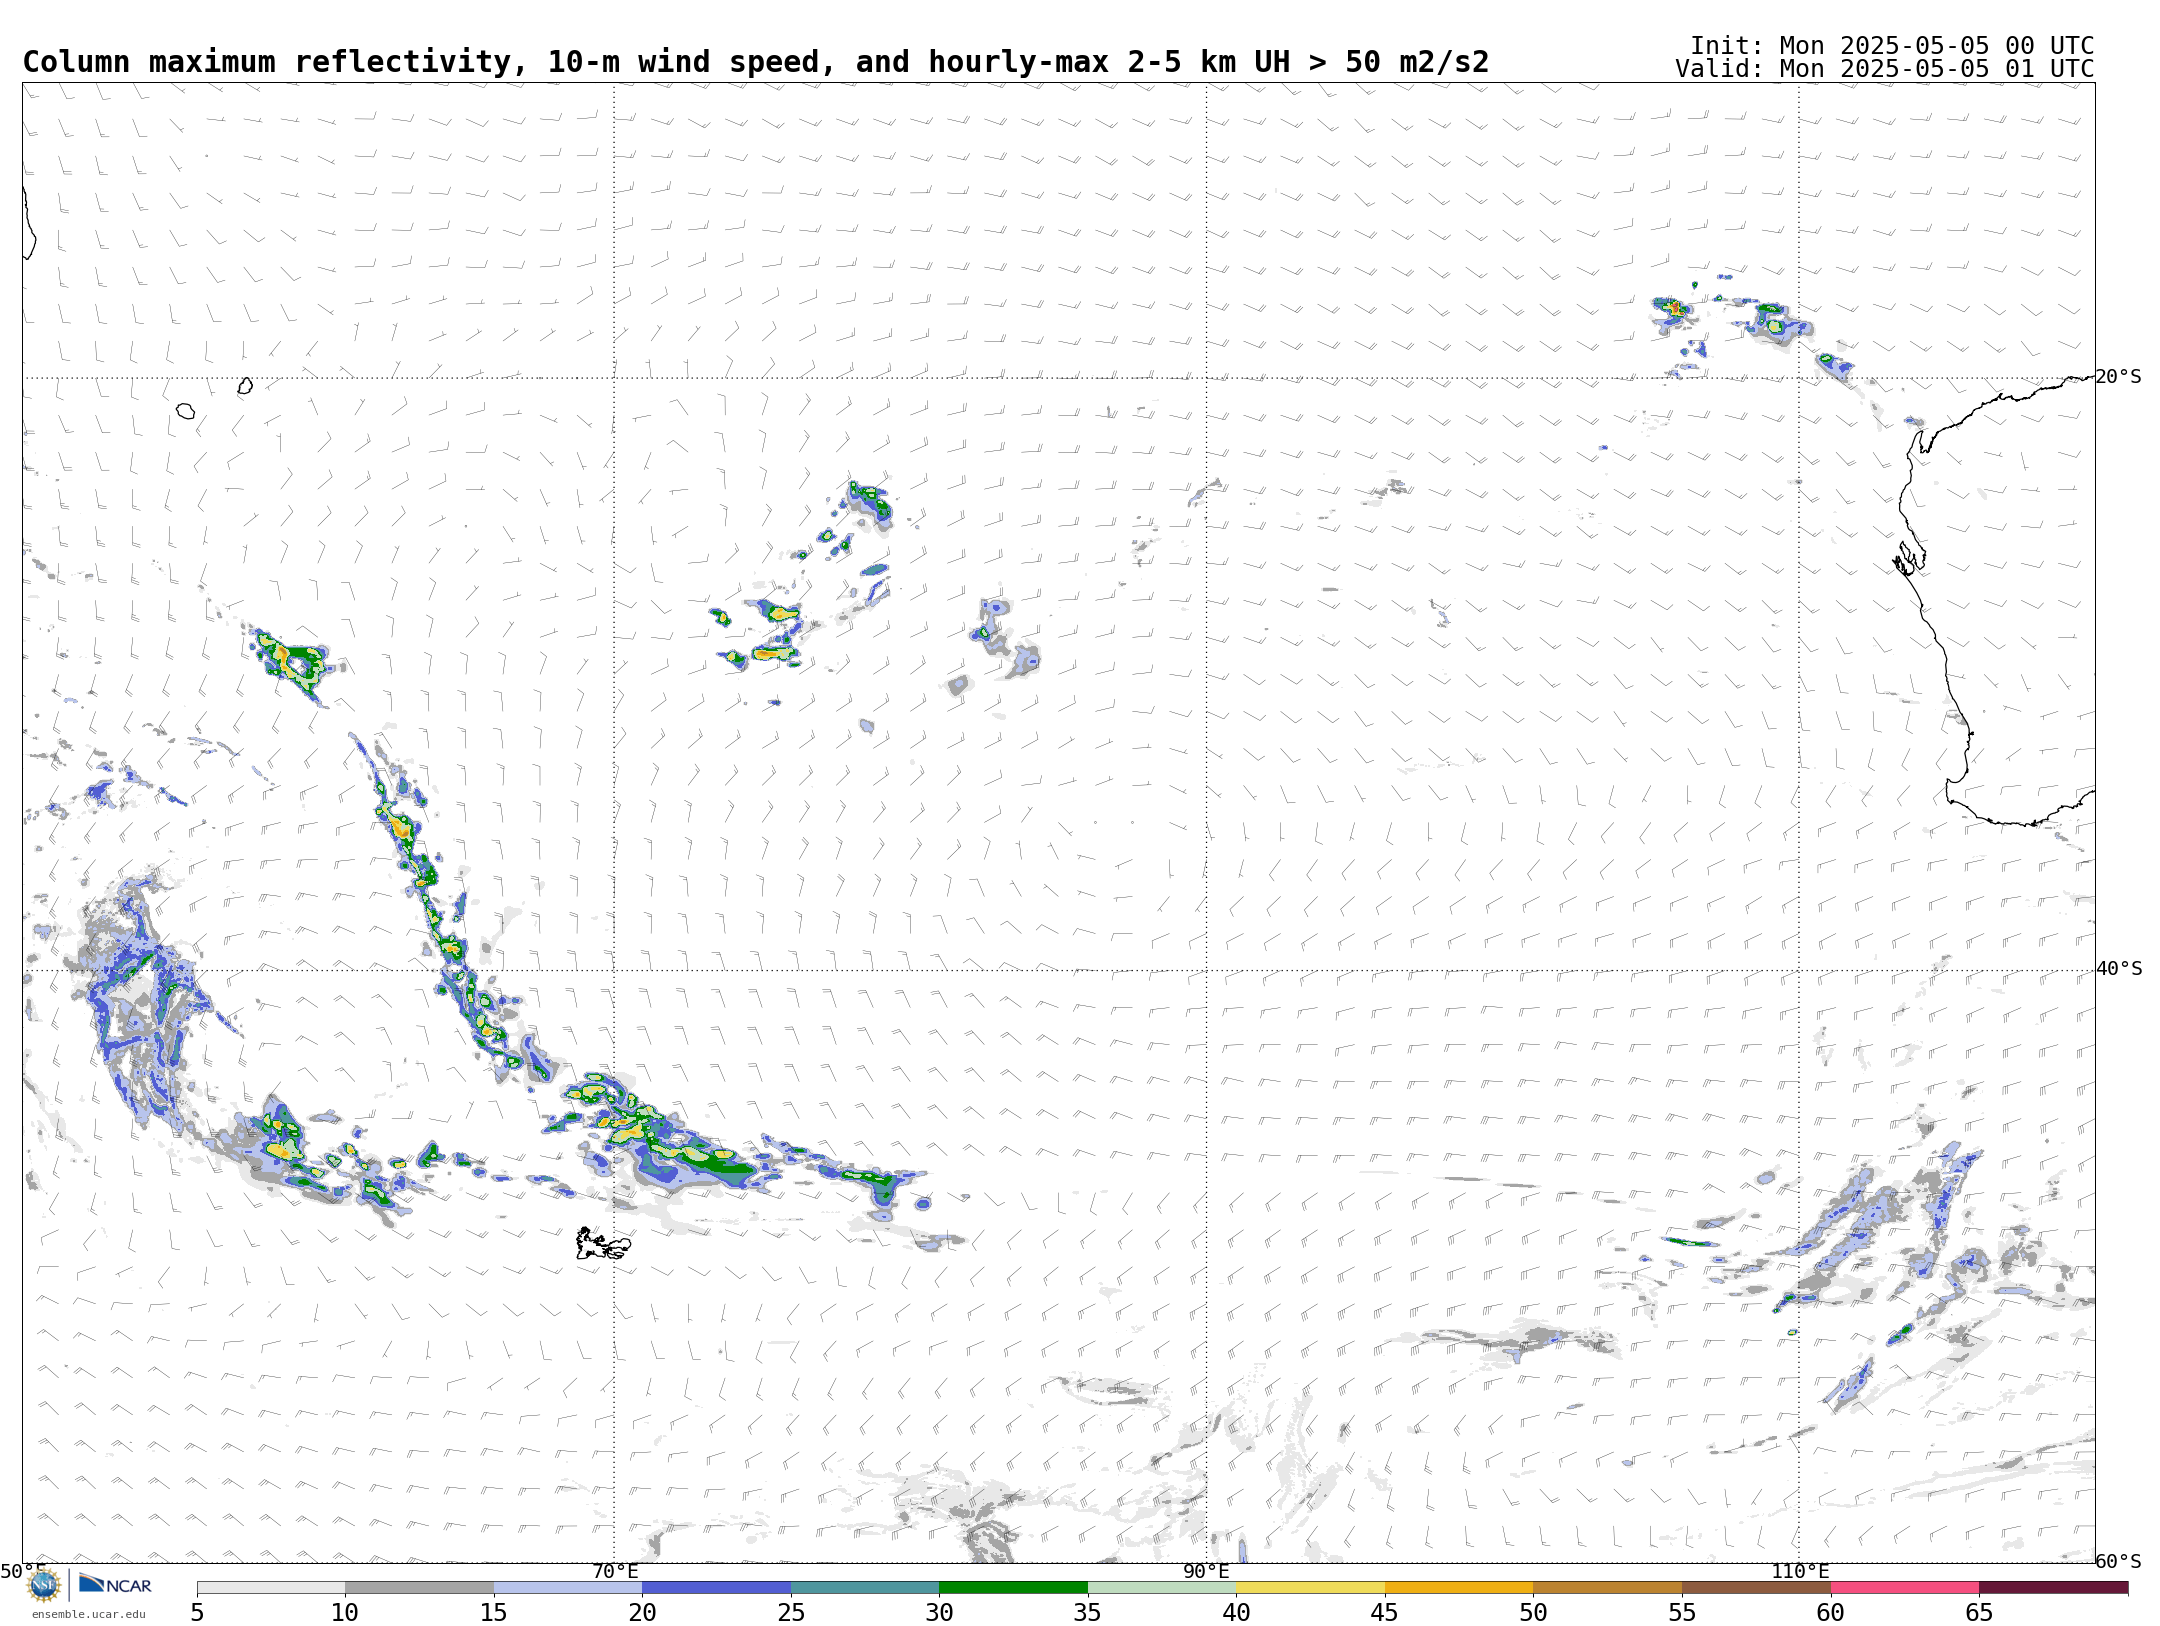This screenshot has width=2160, height=1626.
Task: Click the Kerguelen island outline near 70°E
Action: (603, 1245)
